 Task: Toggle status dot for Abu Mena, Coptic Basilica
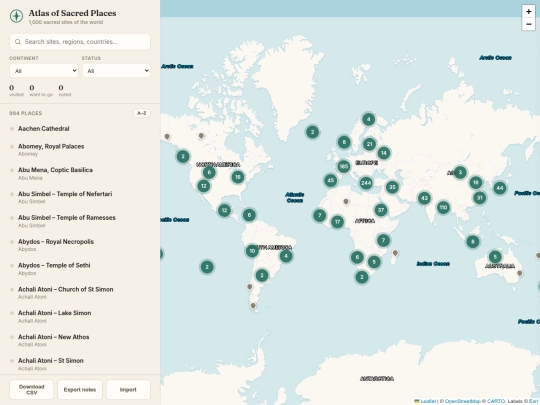point(12,170)
